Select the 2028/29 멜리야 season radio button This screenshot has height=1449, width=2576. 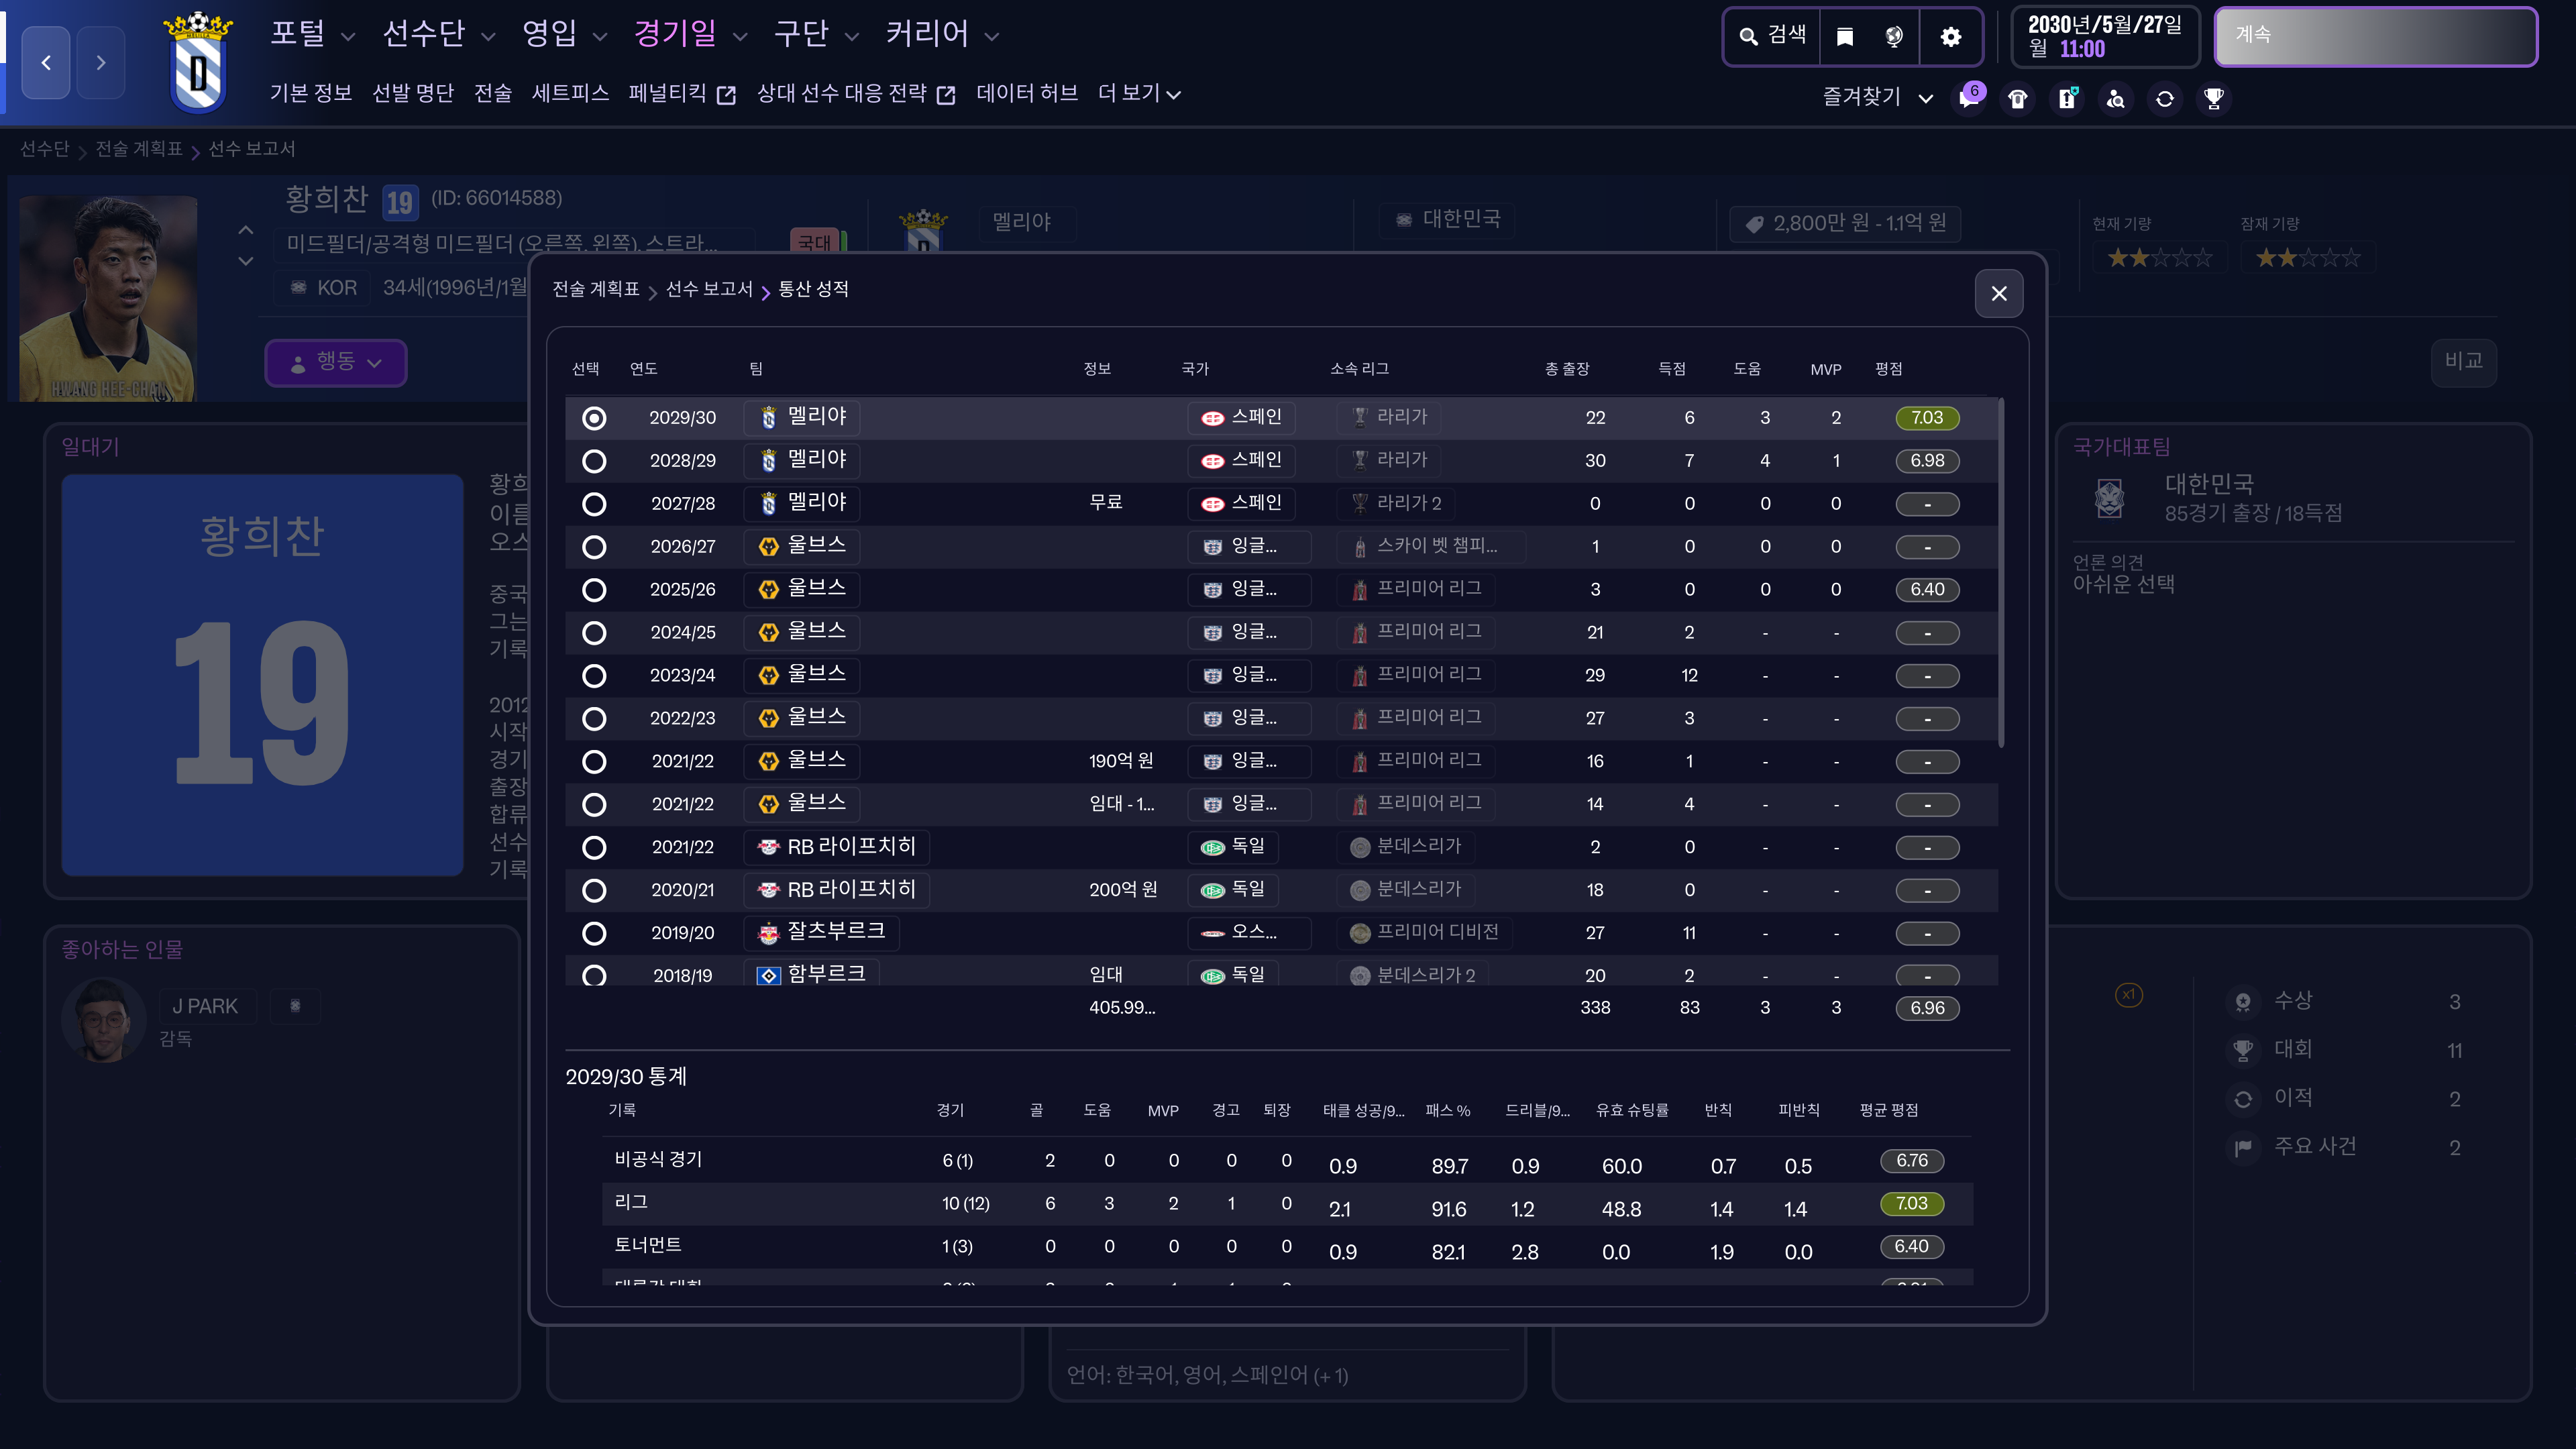[x=594, y=461]
